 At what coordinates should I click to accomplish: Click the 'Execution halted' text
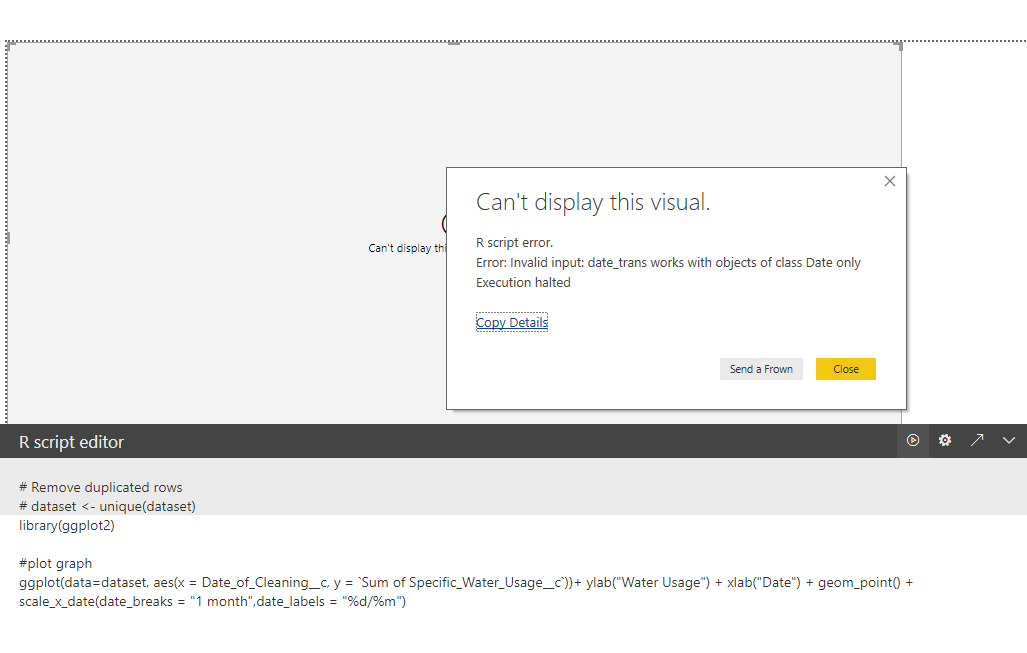click(x=523, y=282)
